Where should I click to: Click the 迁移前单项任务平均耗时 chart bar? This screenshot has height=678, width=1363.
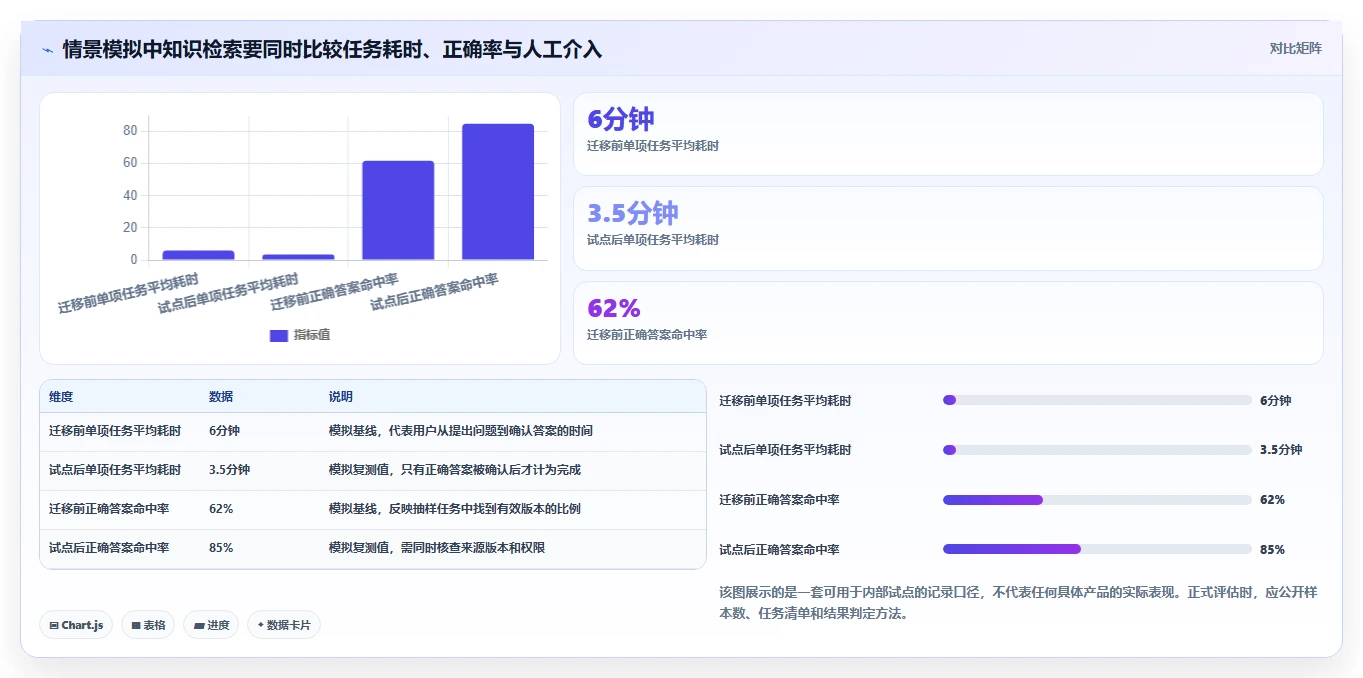[x=198, y=255]
